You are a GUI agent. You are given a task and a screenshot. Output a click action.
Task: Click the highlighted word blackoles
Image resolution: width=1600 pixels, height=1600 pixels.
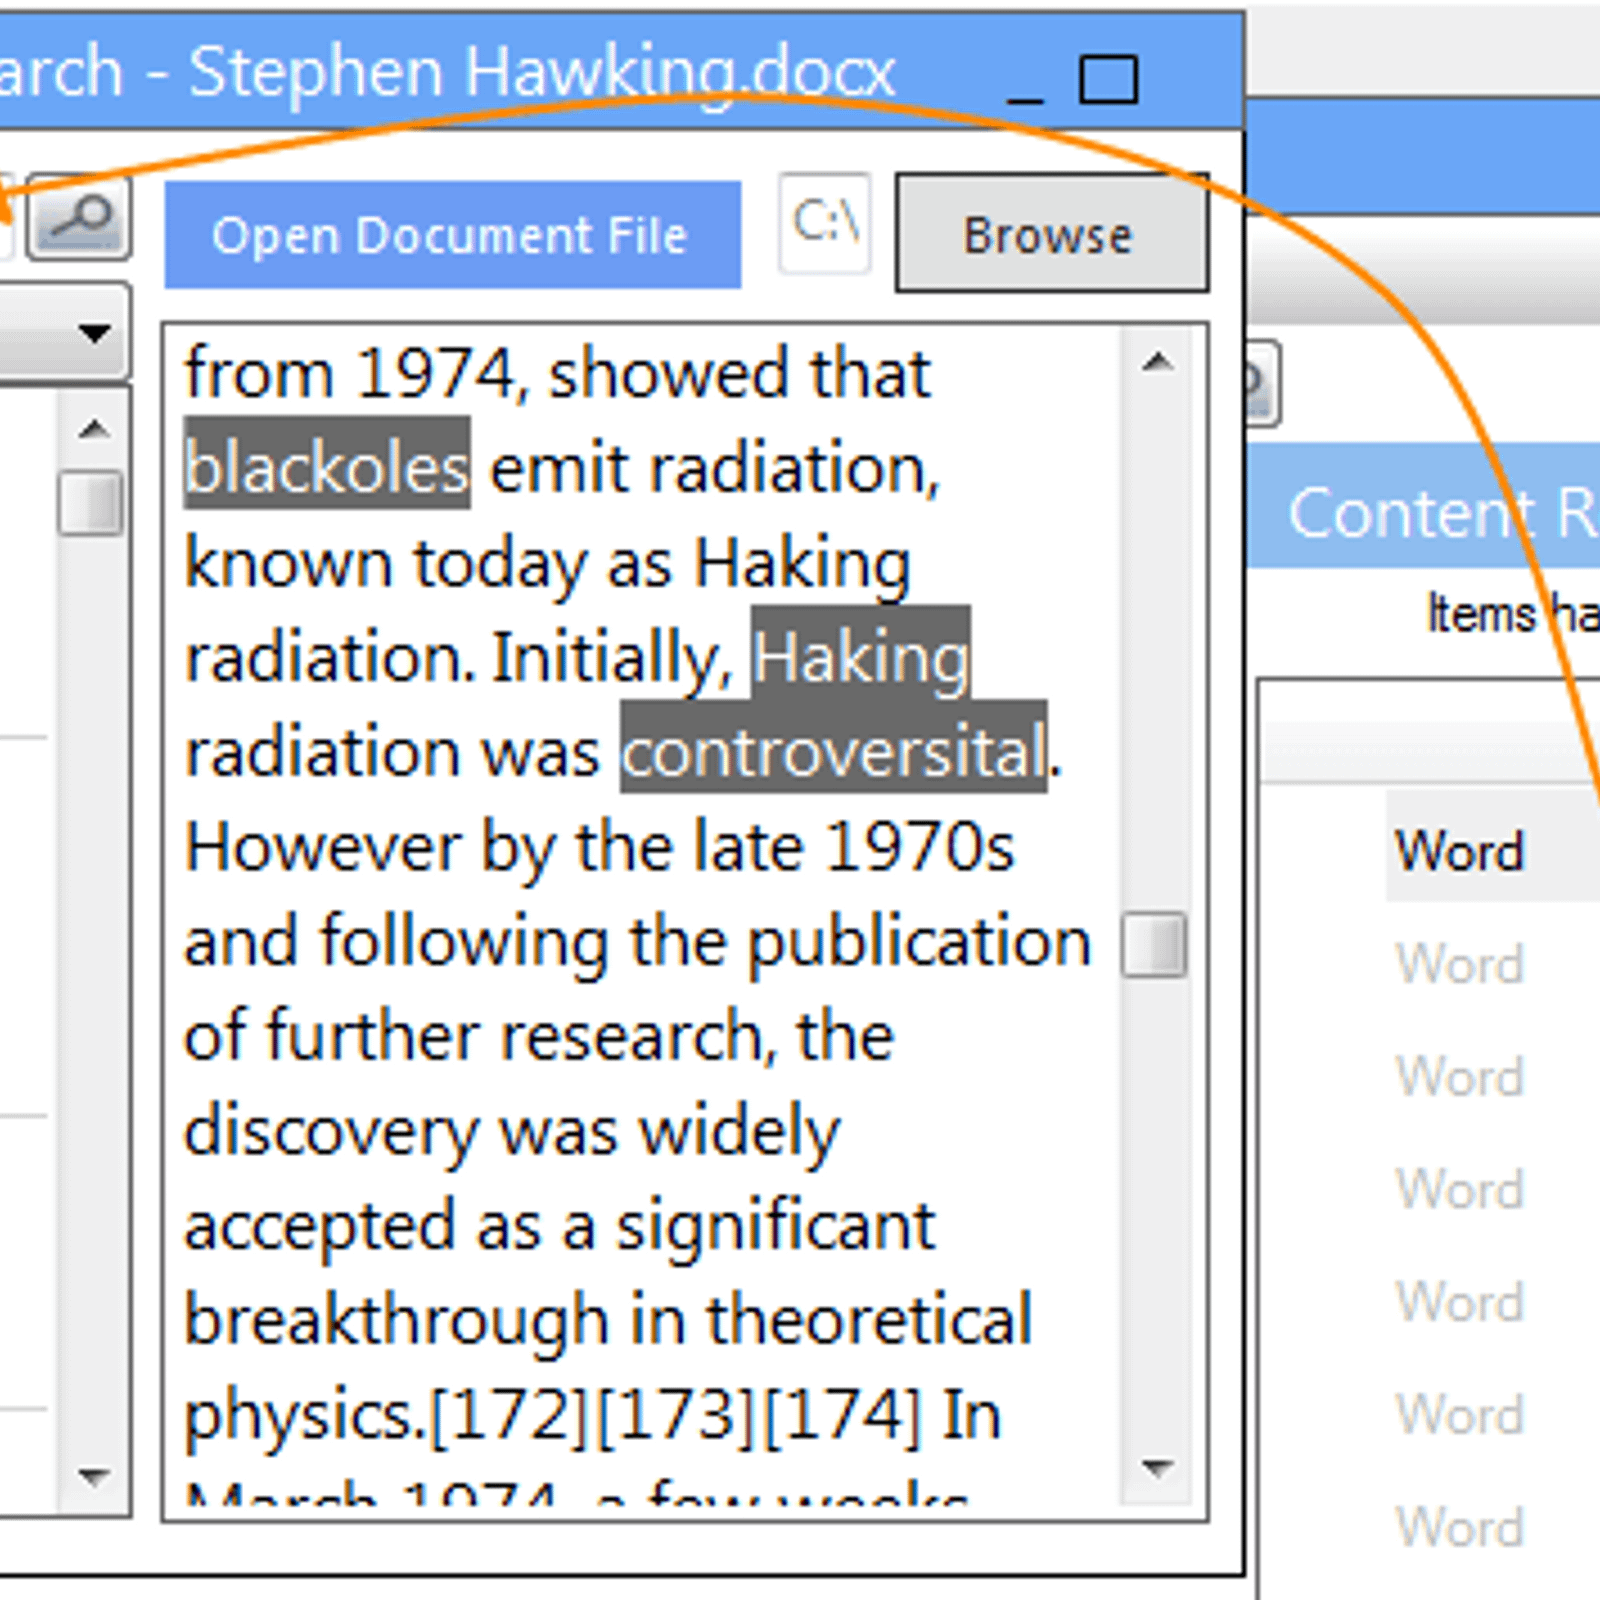pyautogui.click(x=327, y=464)
